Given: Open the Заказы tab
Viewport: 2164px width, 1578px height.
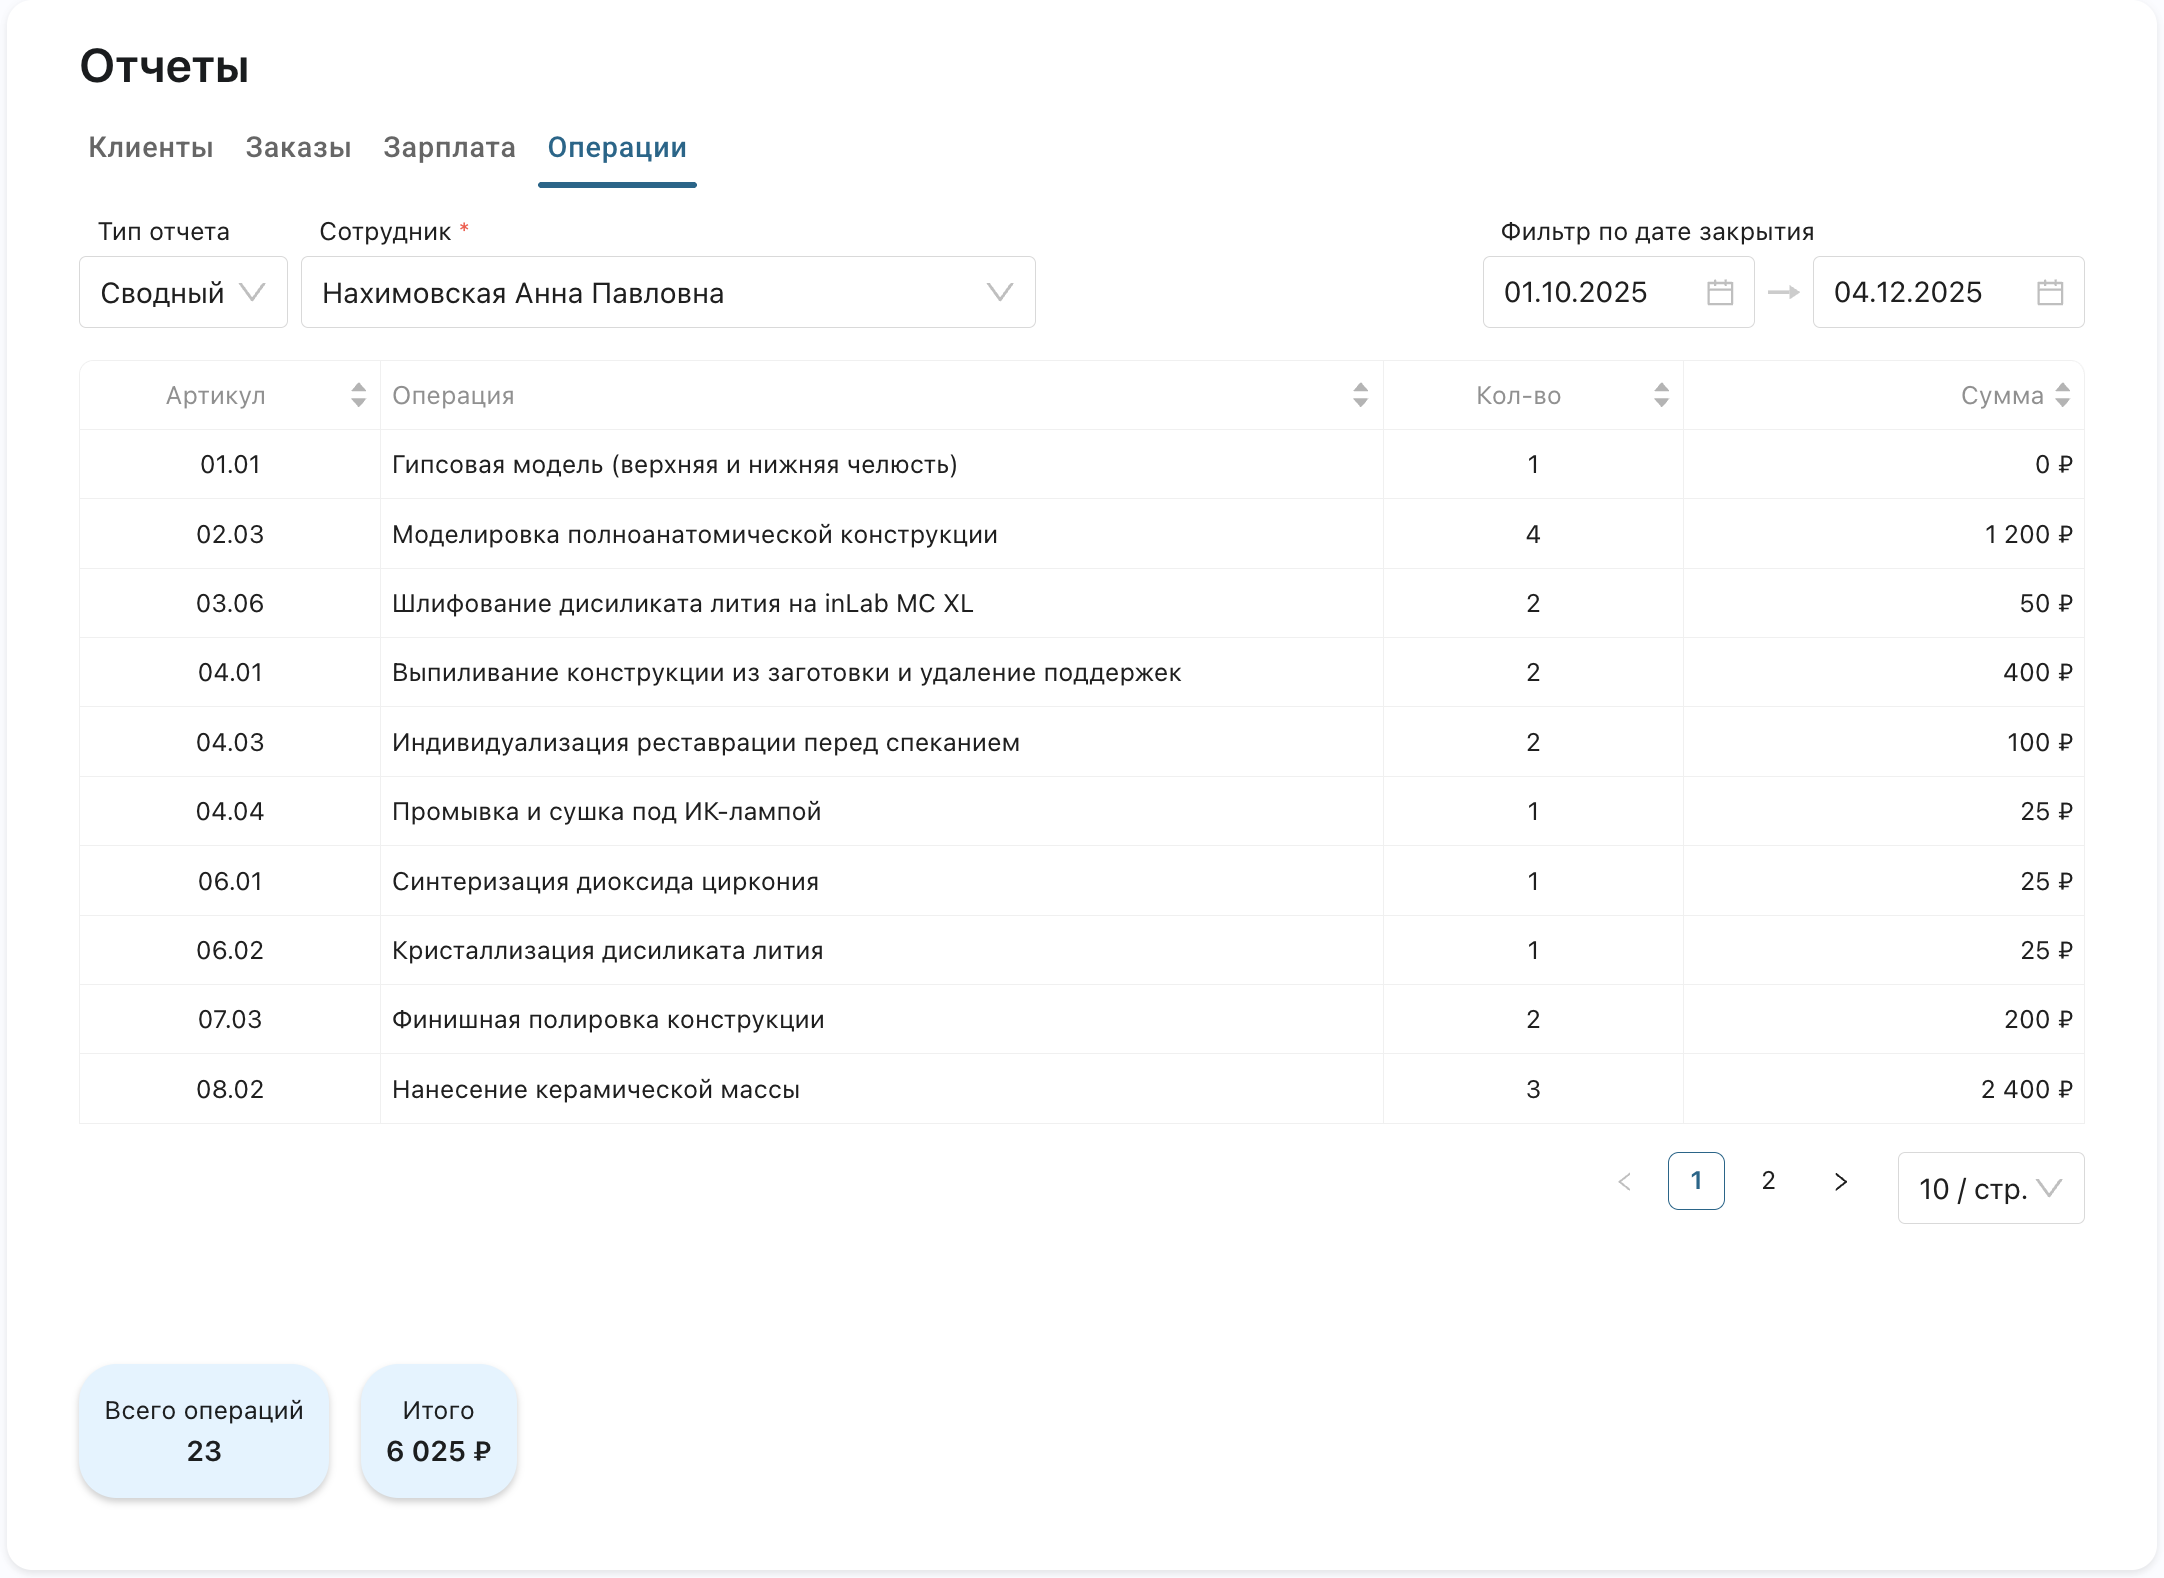Looking at the screenshot, I should [x=298, y=148].
